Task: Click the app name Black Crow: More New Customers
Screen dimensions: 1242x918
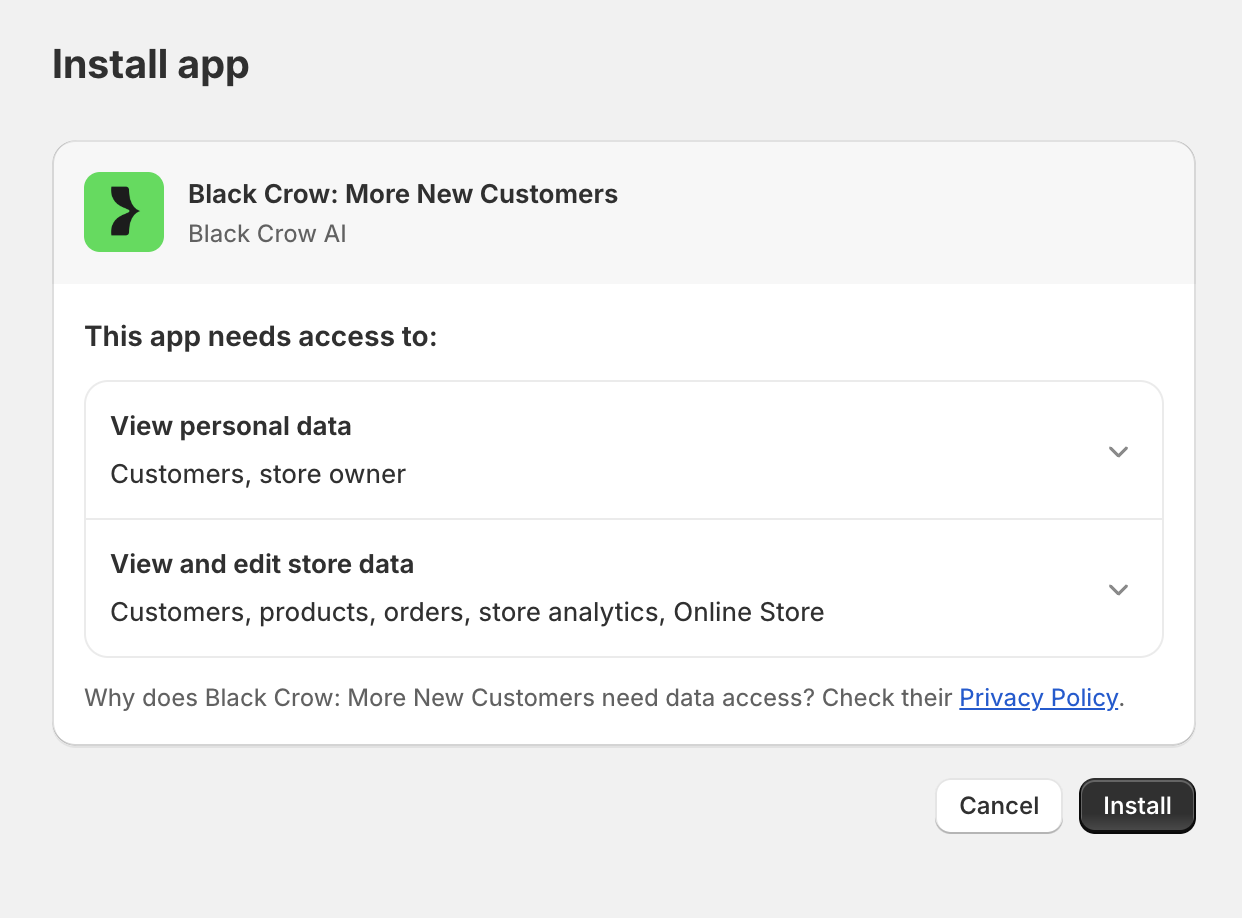Action: click(403, 193)
